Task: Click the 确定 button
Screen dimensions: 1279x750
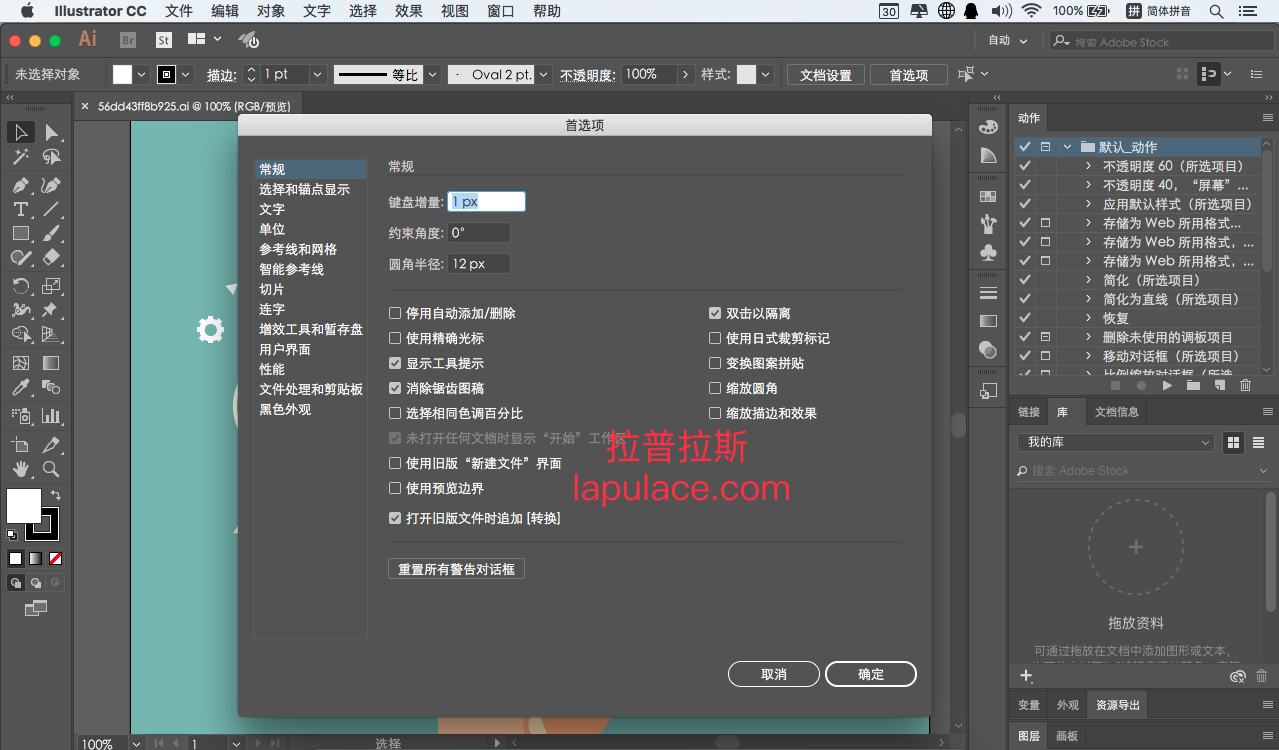Action: tap(871, 674)
